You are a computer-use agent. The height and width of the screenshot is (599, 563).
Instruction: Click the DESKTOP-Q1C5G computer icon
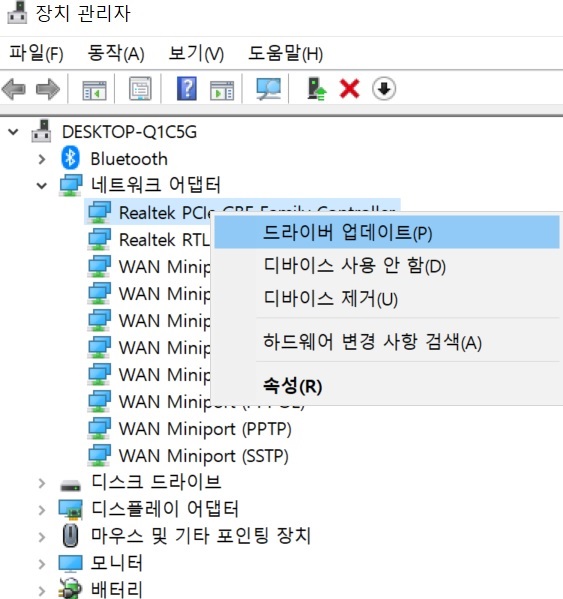click(x=41, y=131)
